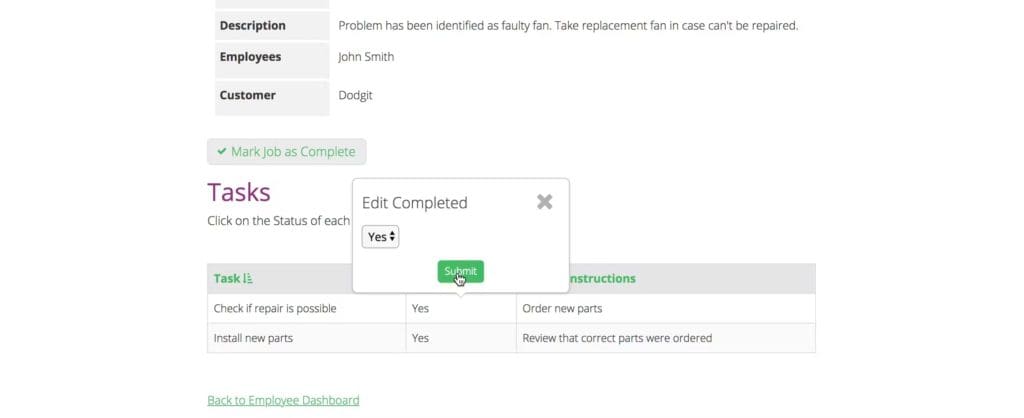Image resolution: width=1024 pixels, height=418 pixels.
Task: Click the sort icon beside Task header
Action: click(248, 278)
